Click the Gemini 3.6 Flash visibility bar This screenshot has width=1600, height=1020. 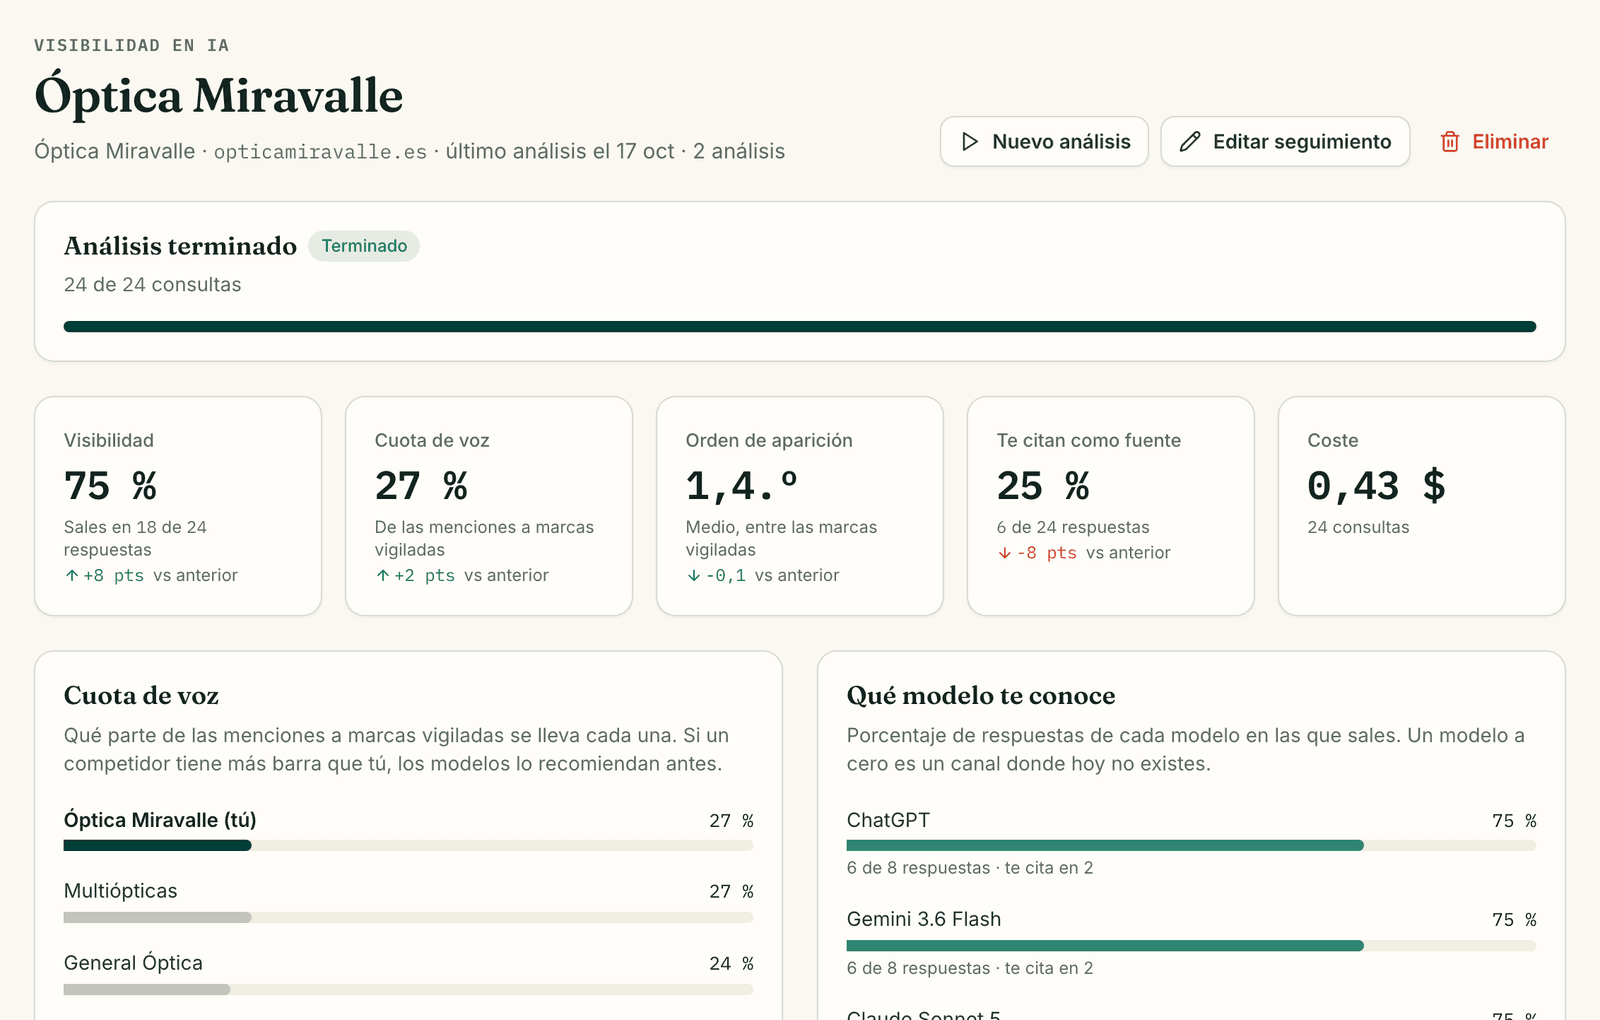(1191, 946)
